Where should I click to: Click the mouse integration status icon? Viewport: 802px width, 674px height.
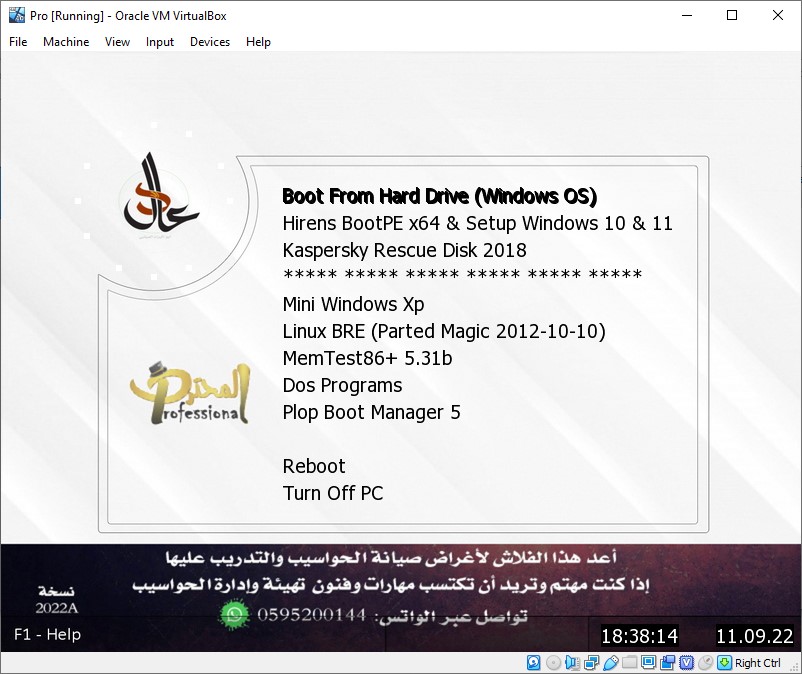705,663
